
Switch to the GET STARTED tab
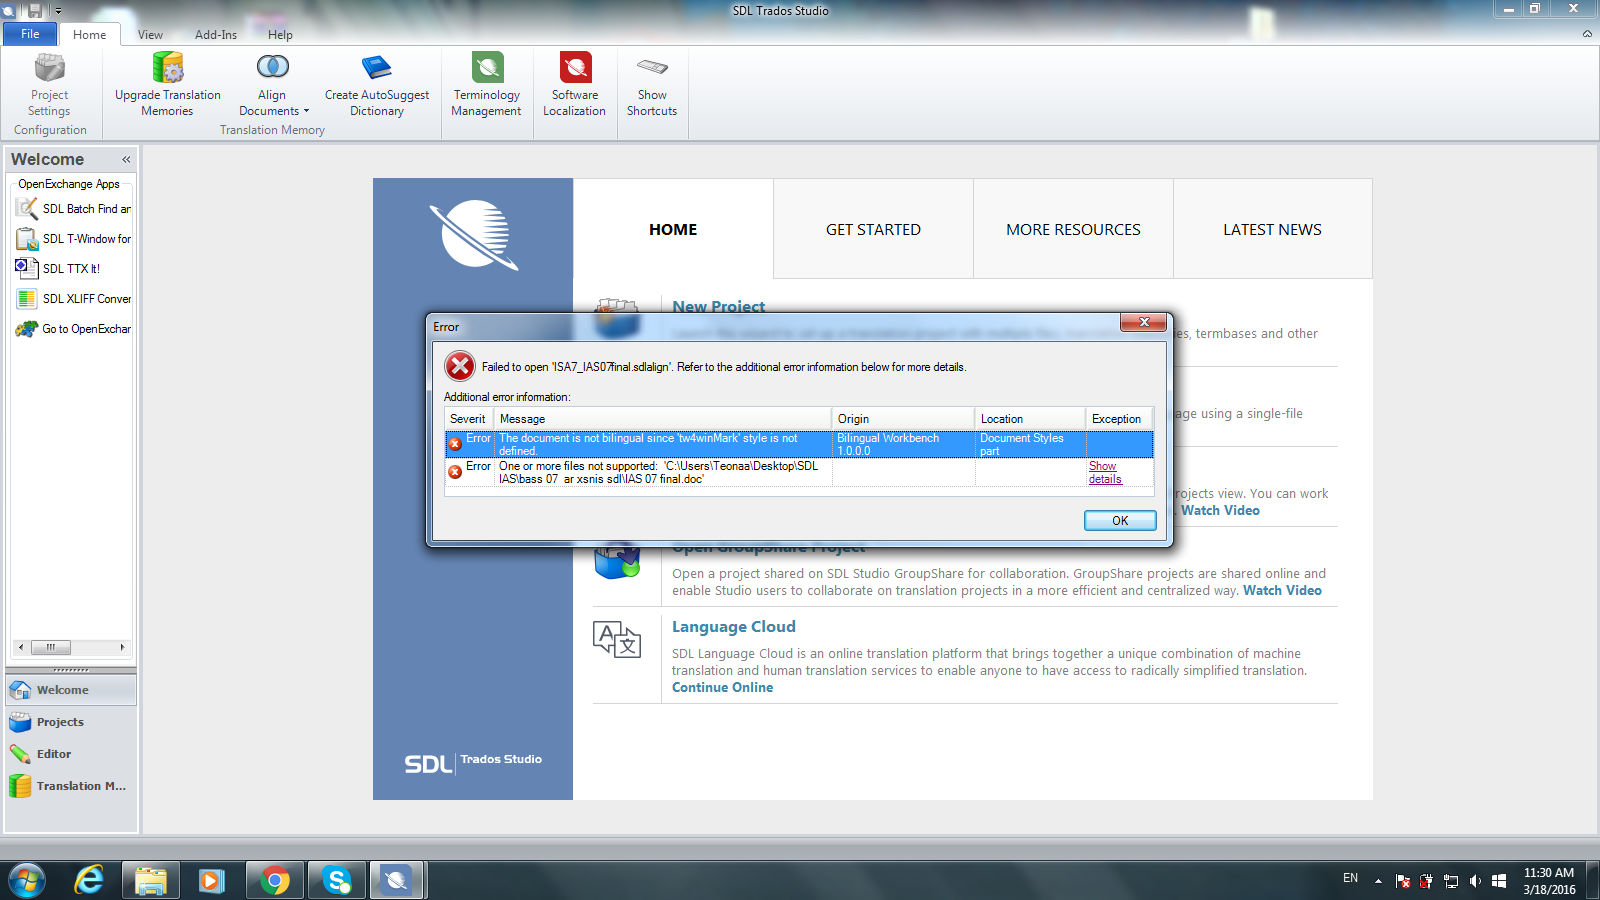[873, 229]
